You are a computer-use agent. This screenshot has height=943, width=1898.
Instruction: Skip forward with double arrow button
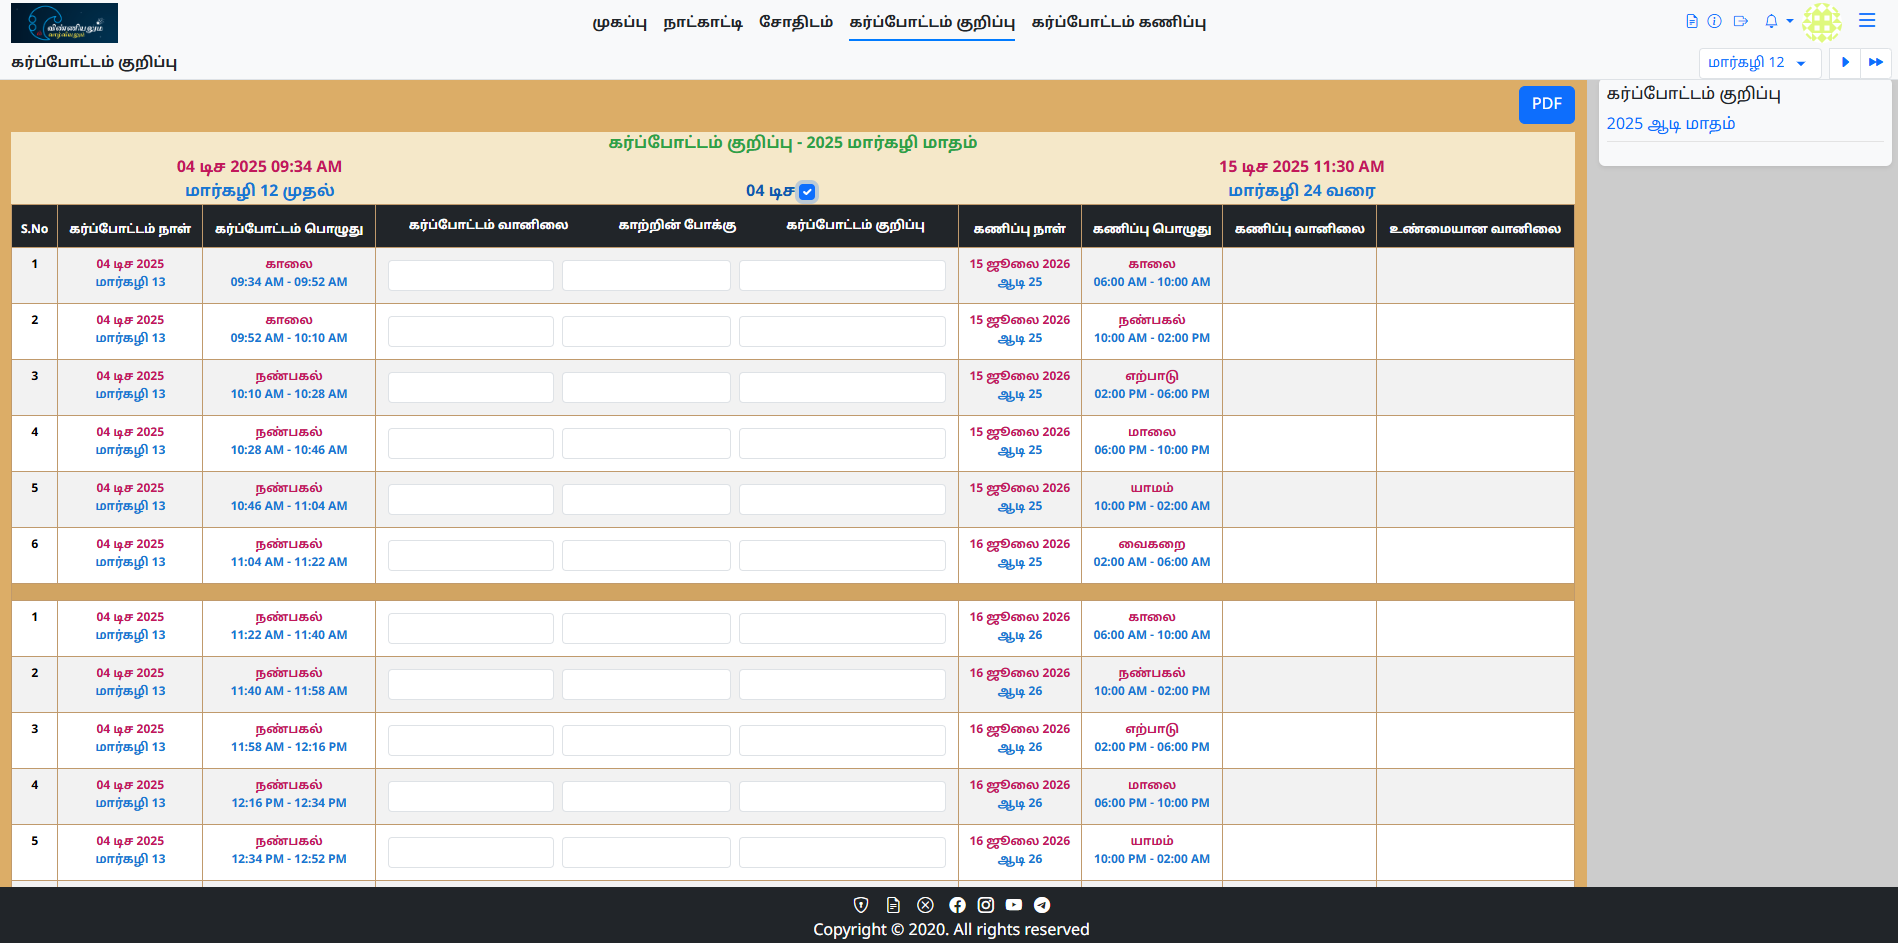click(1876, 63)
